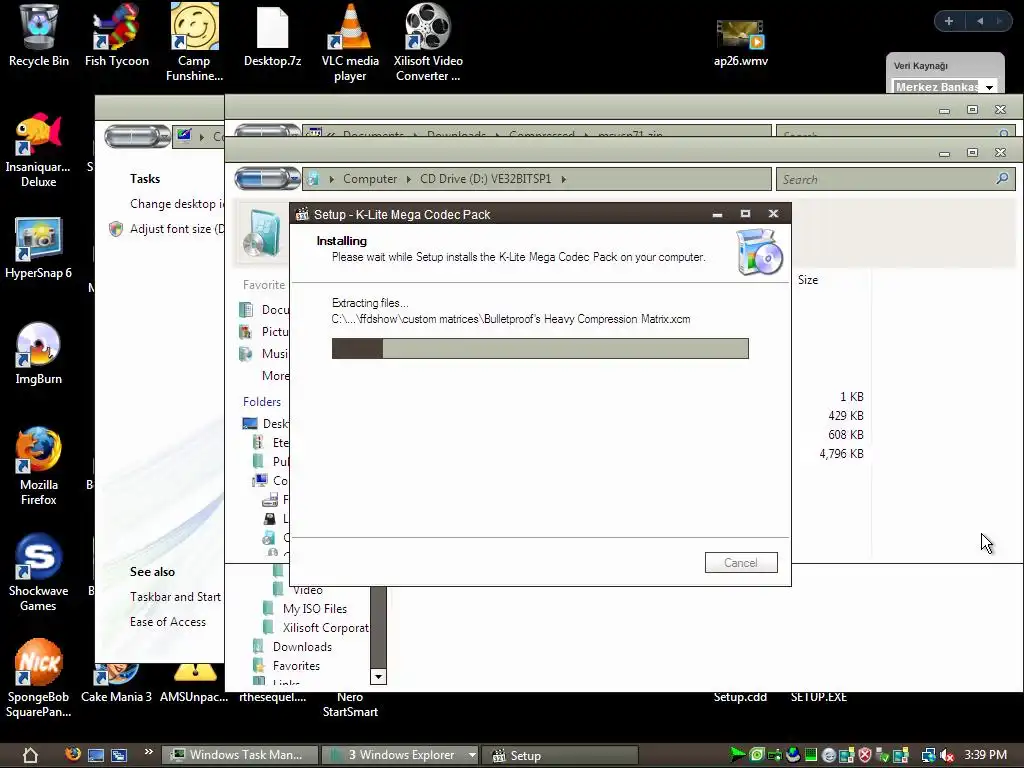Click CD Drive (D:) VE32BITSP1 breadcrumb
The height and width of the screenshot is (768, 1024).
(485, 179)
